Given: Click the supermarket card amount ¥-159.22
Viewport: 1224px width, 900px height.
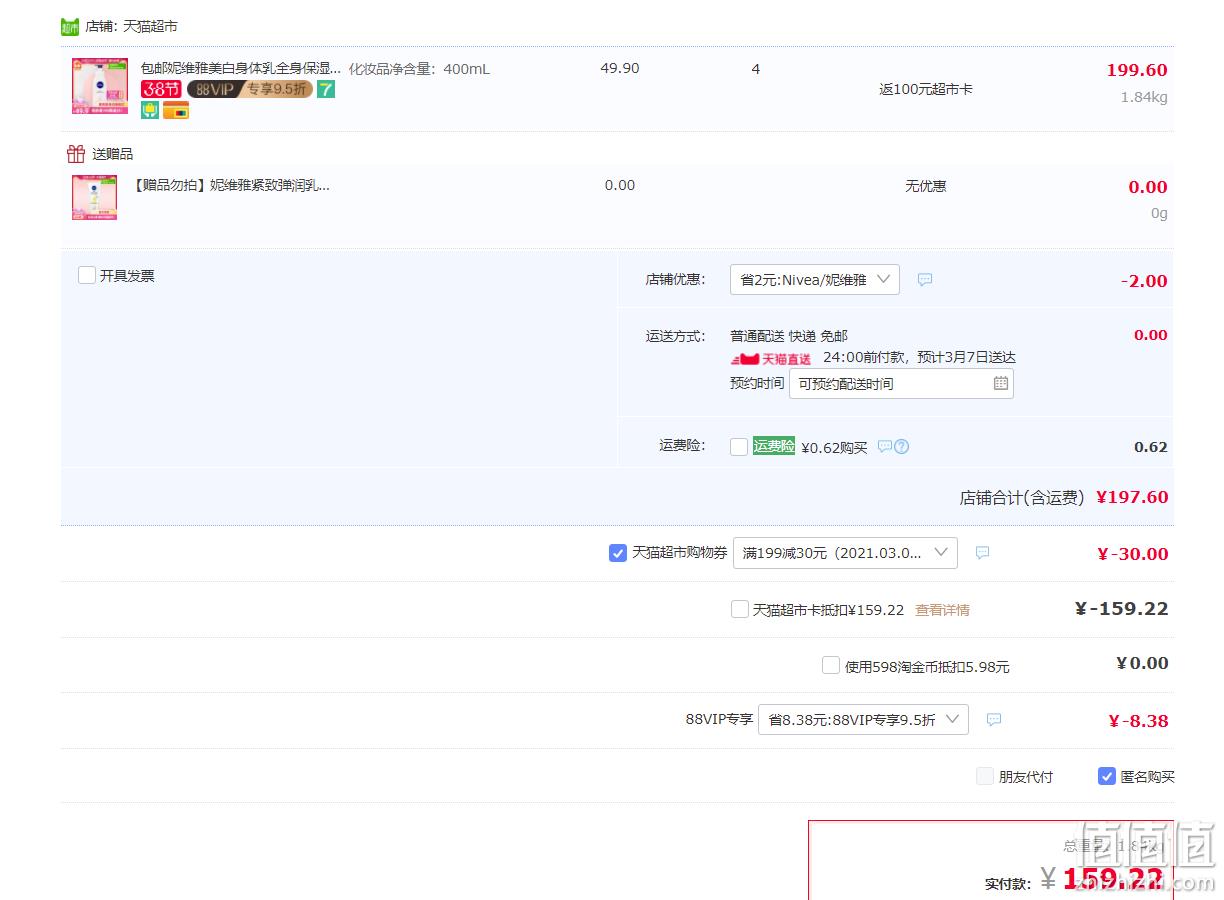Looking at the screenshot, I should pyautogui.click(x=1121, y=609).
